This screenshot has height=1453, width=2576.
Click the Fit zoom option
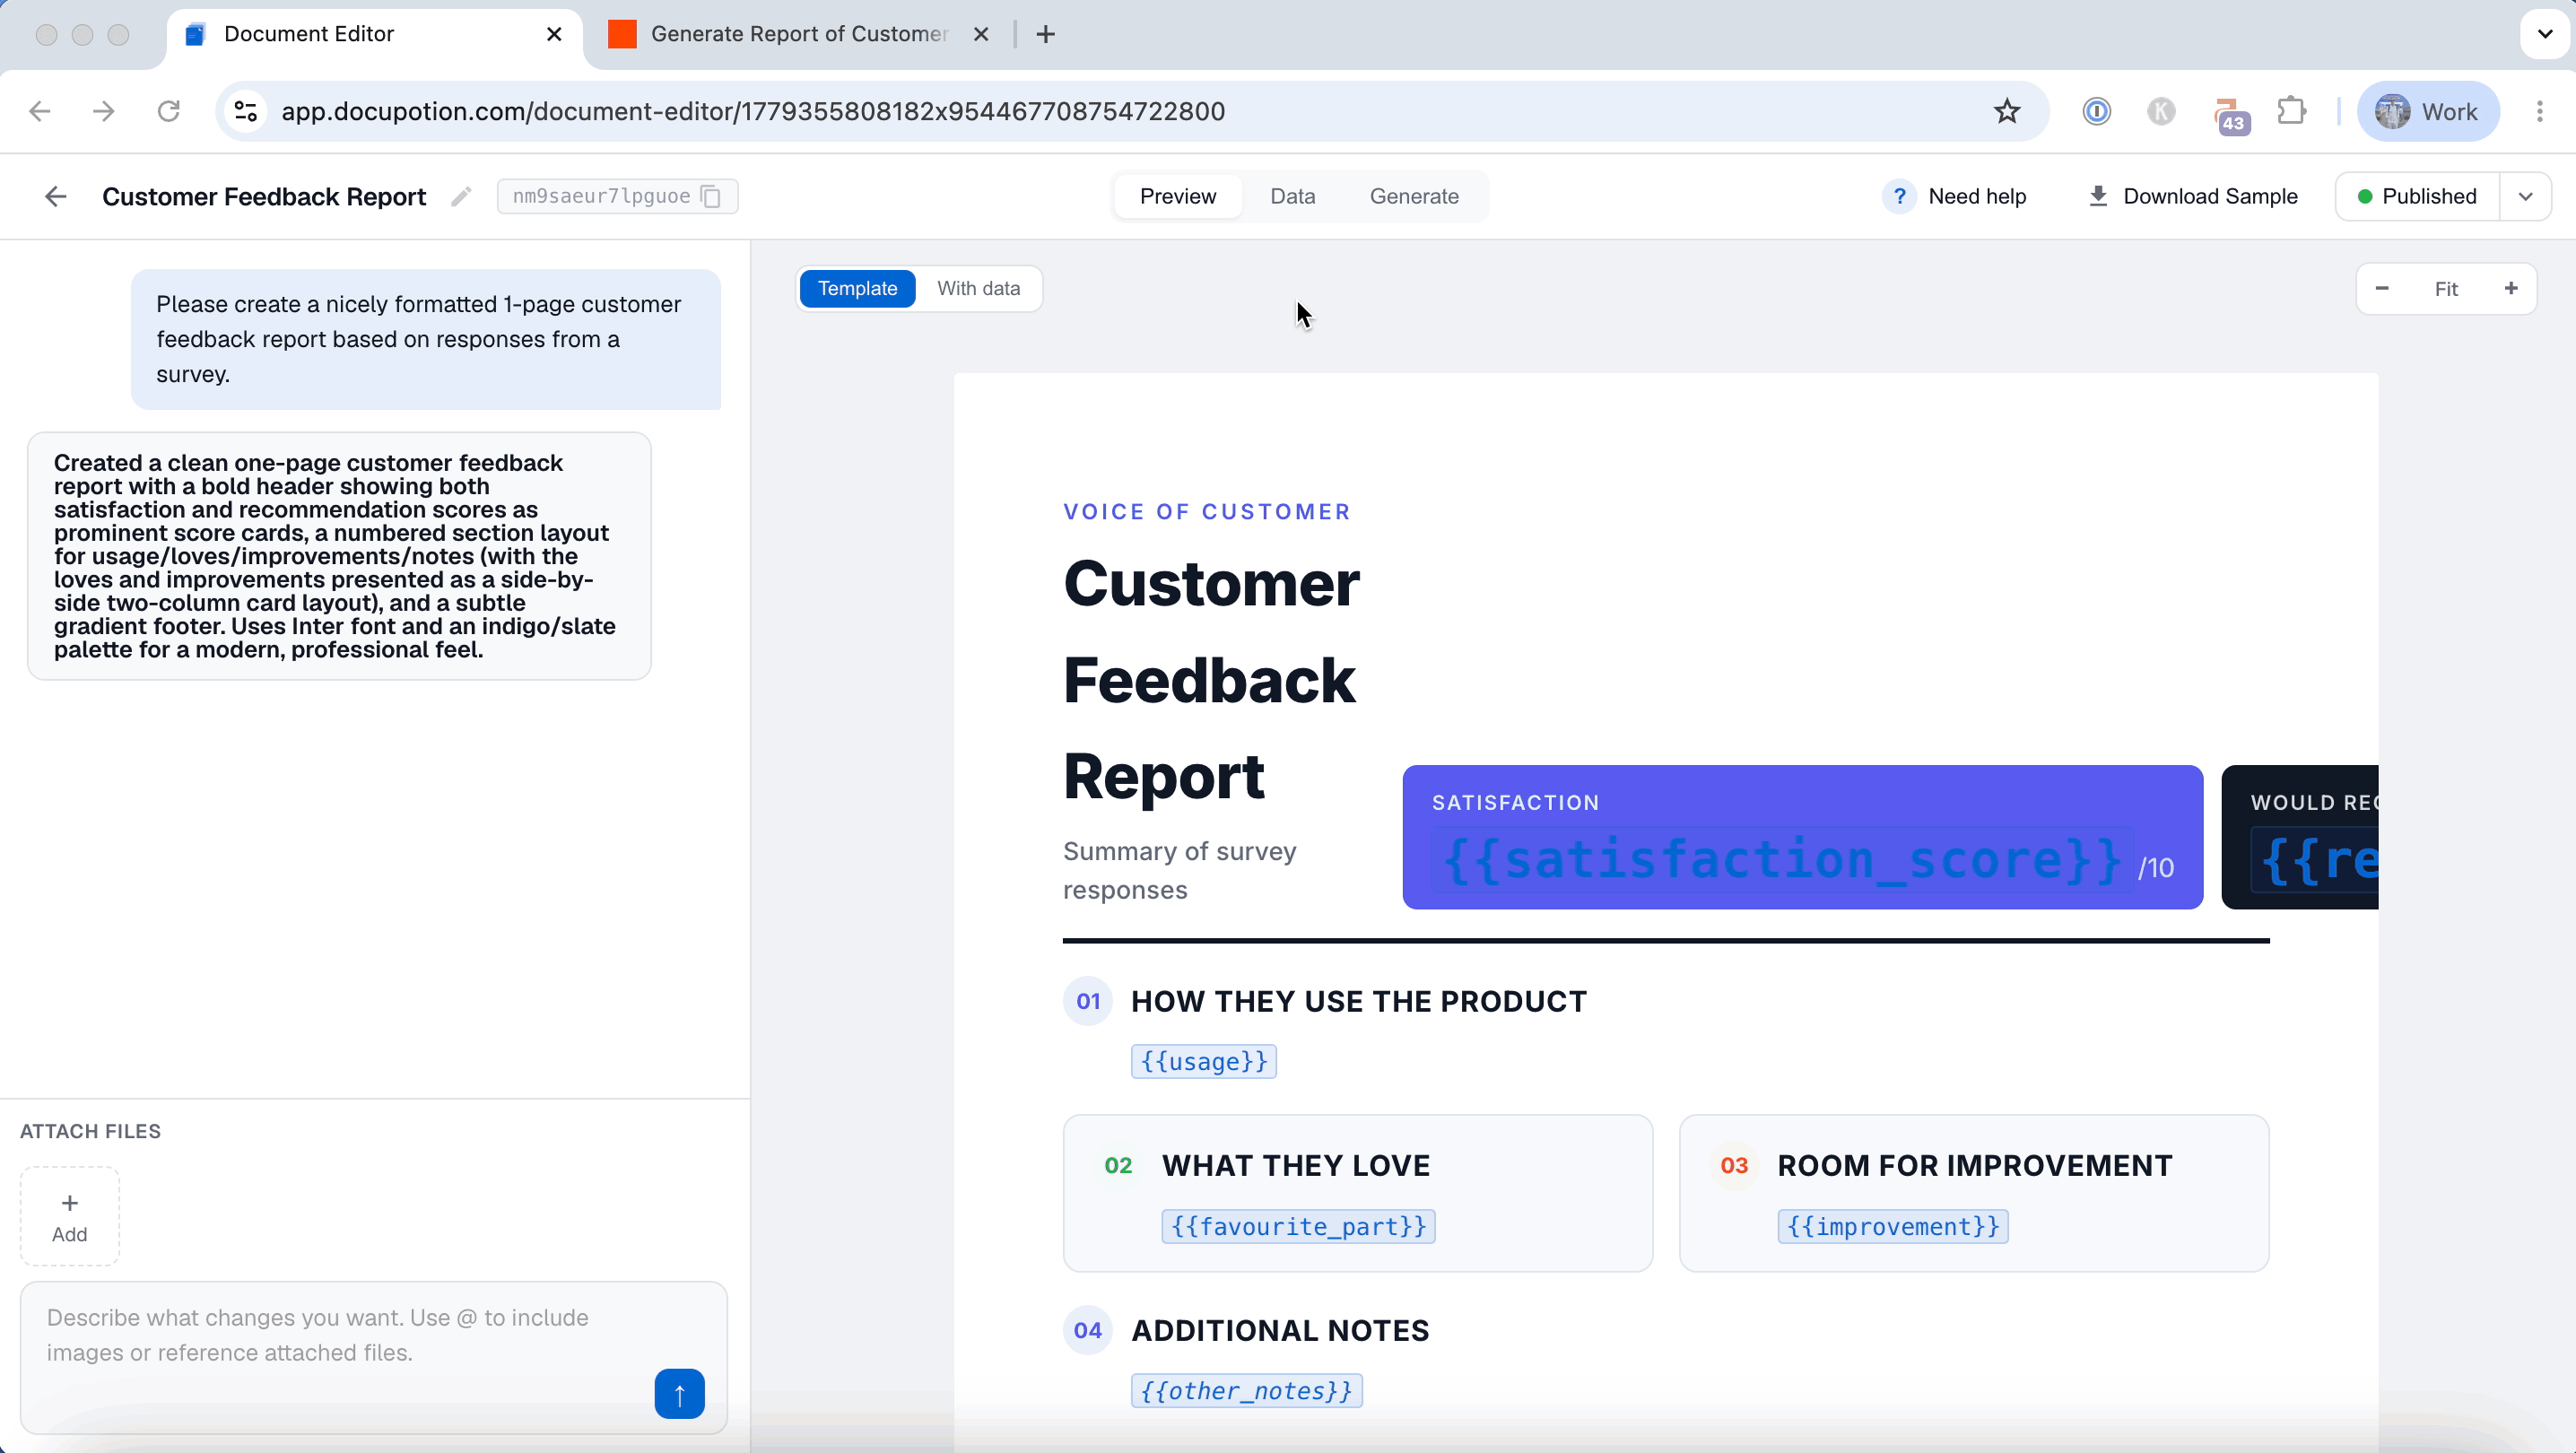tap(2446, 289)
